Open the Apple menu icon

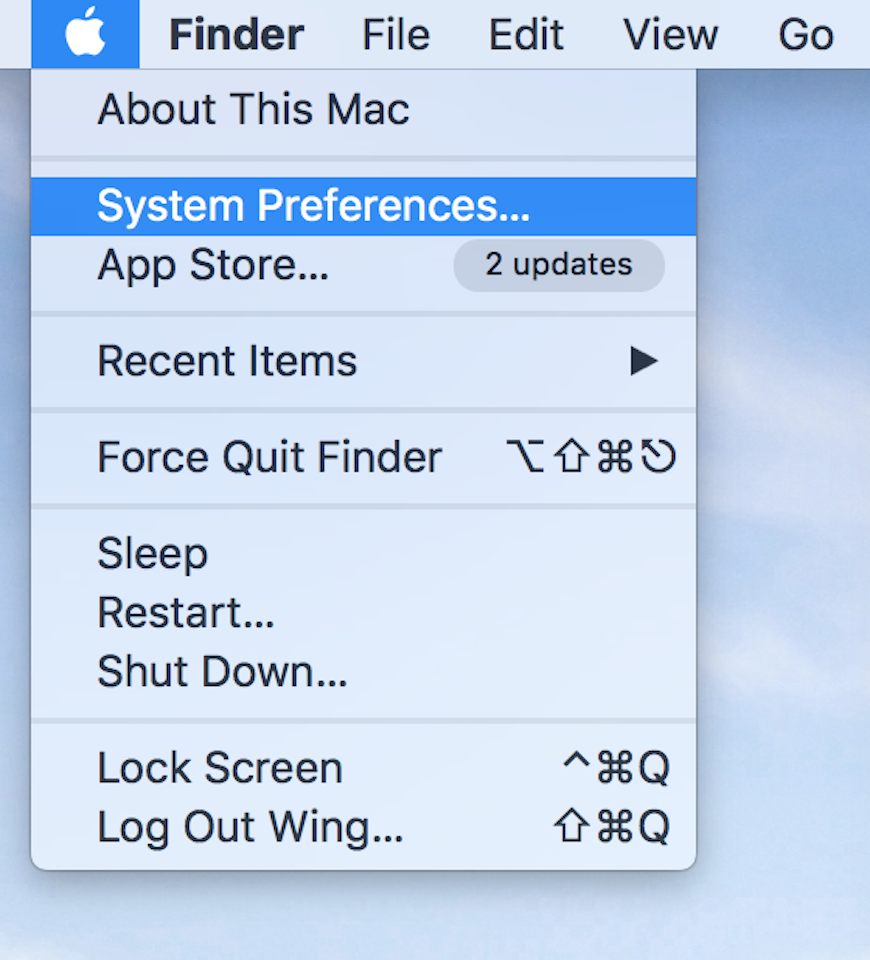[x=85, y=33]
